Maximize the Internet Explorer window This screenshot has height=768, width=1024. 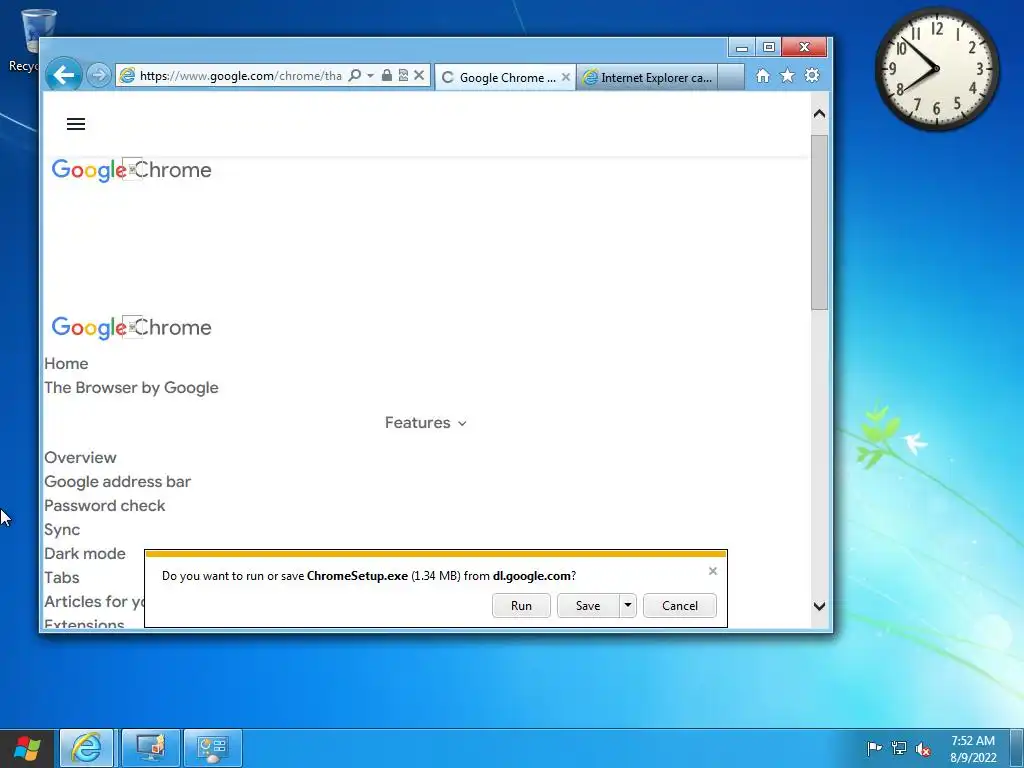pos(769,47)
